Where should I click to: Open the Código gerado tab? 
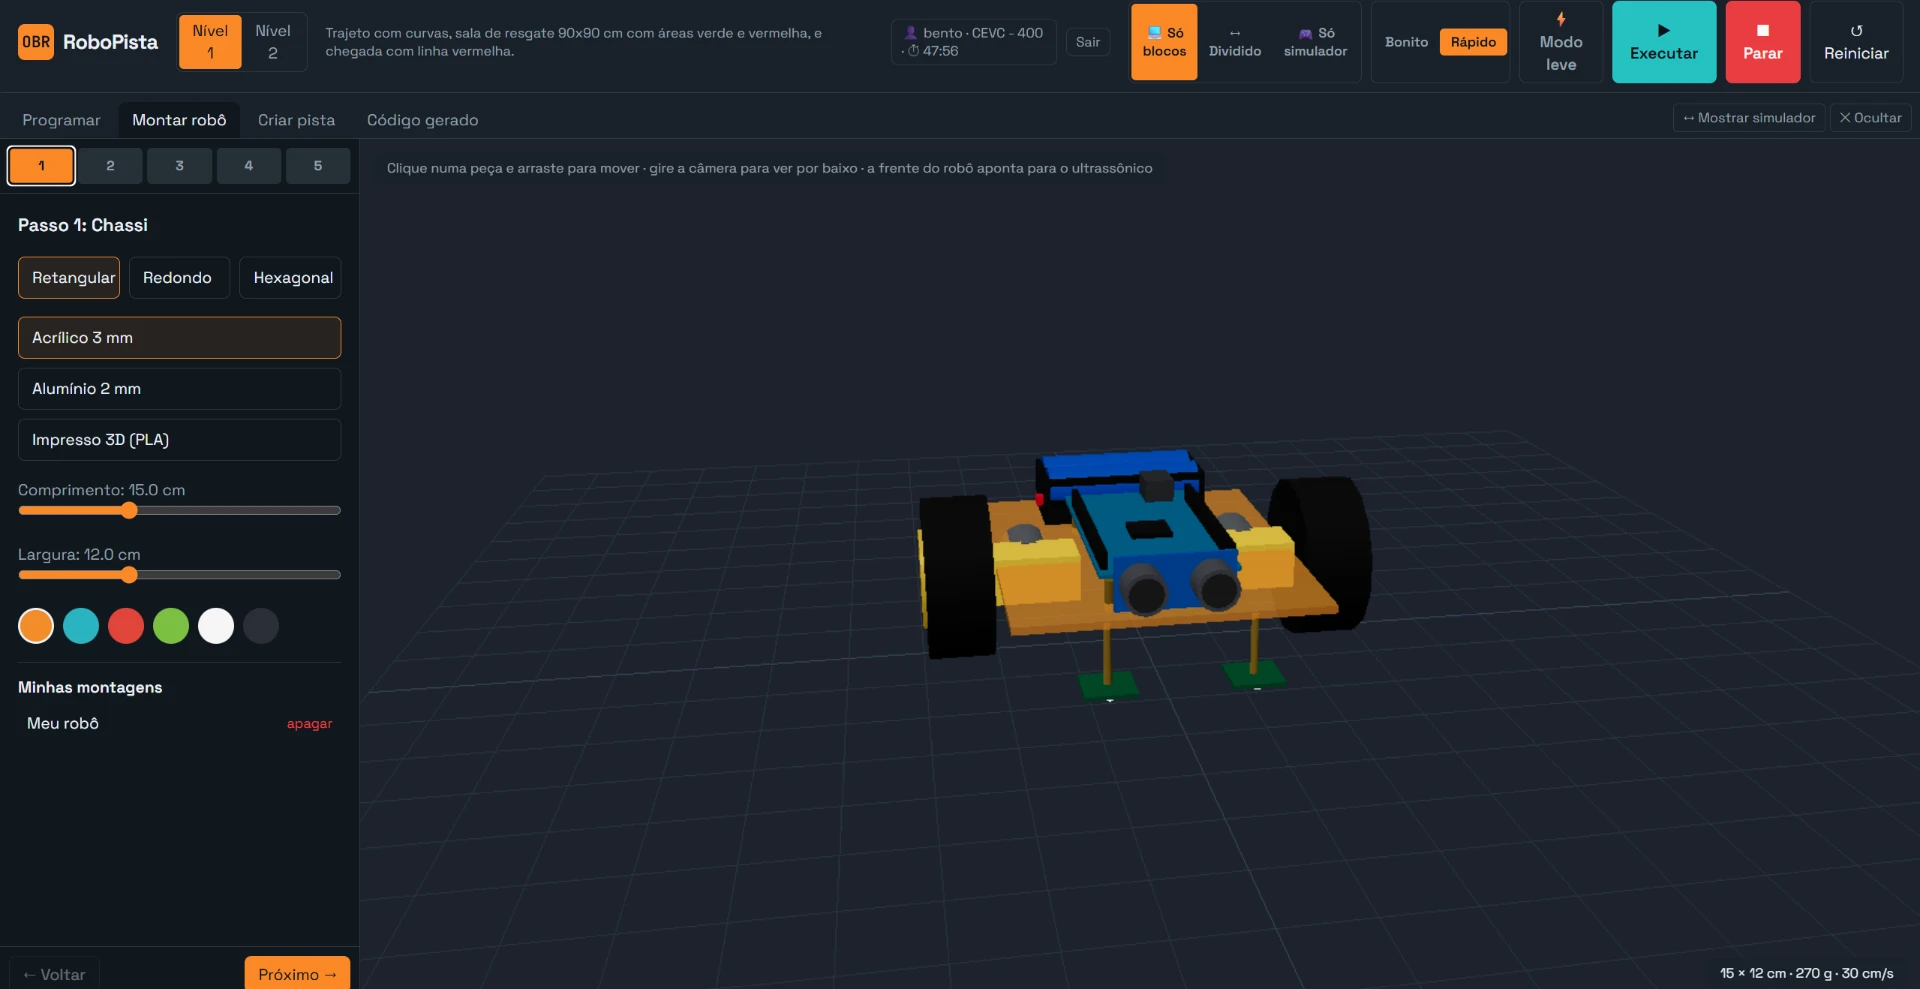coord(422,120)
